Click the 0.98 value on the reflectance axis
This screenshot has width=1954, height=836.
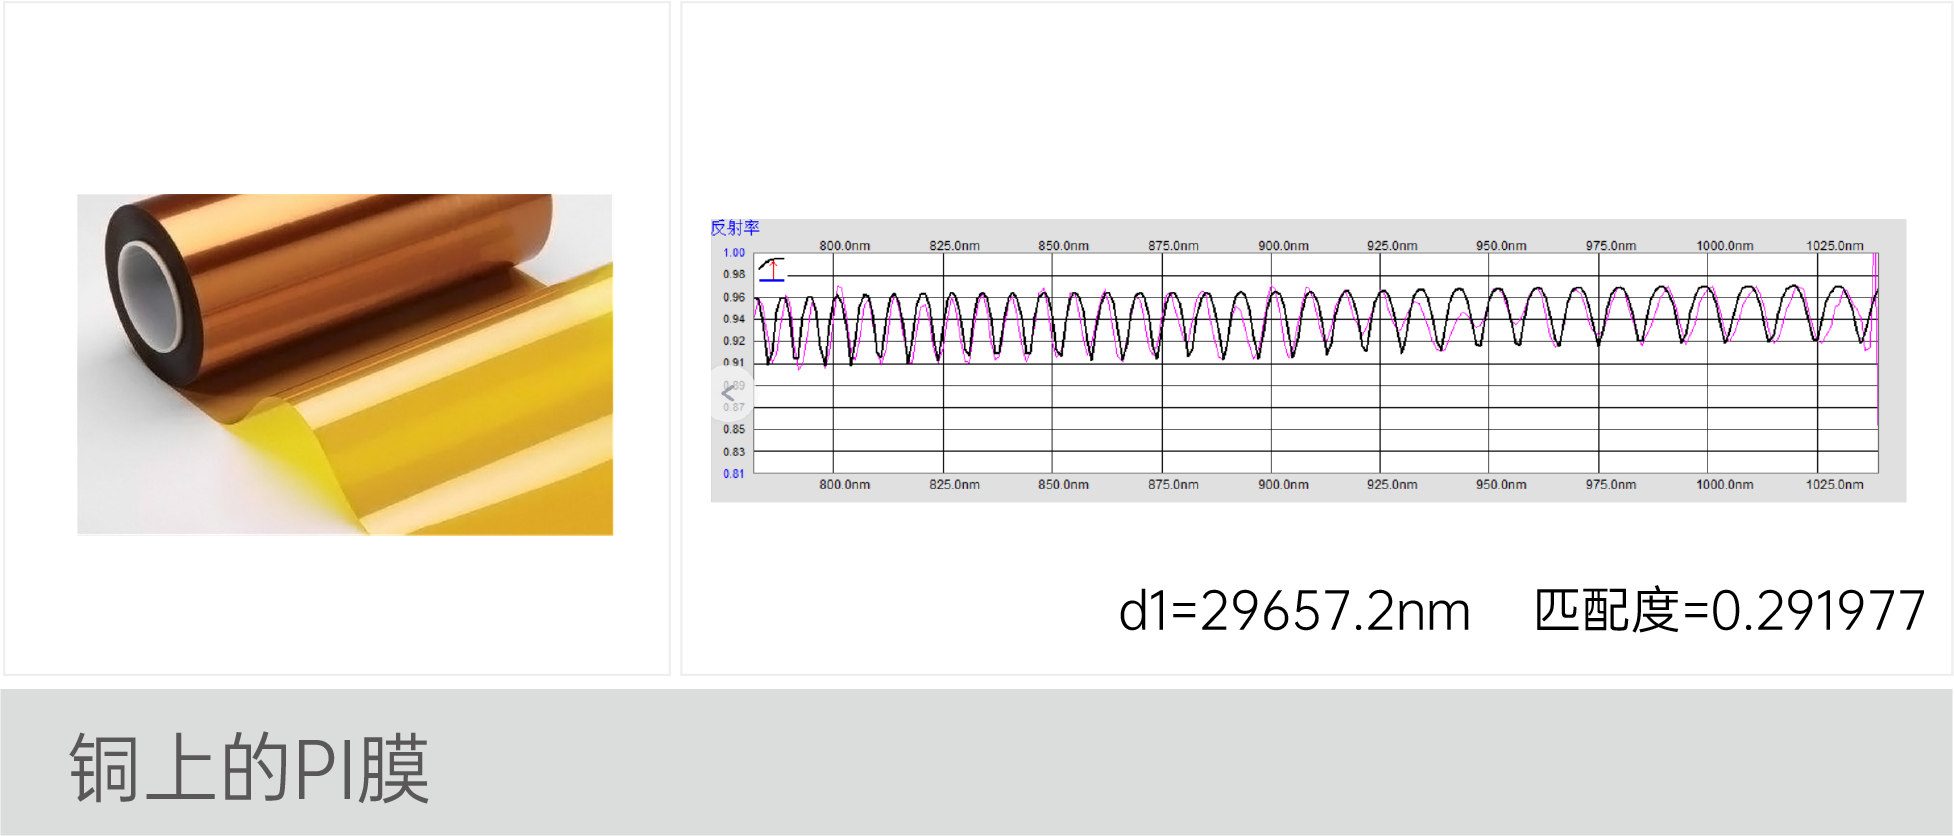click(x=734, y=274)
